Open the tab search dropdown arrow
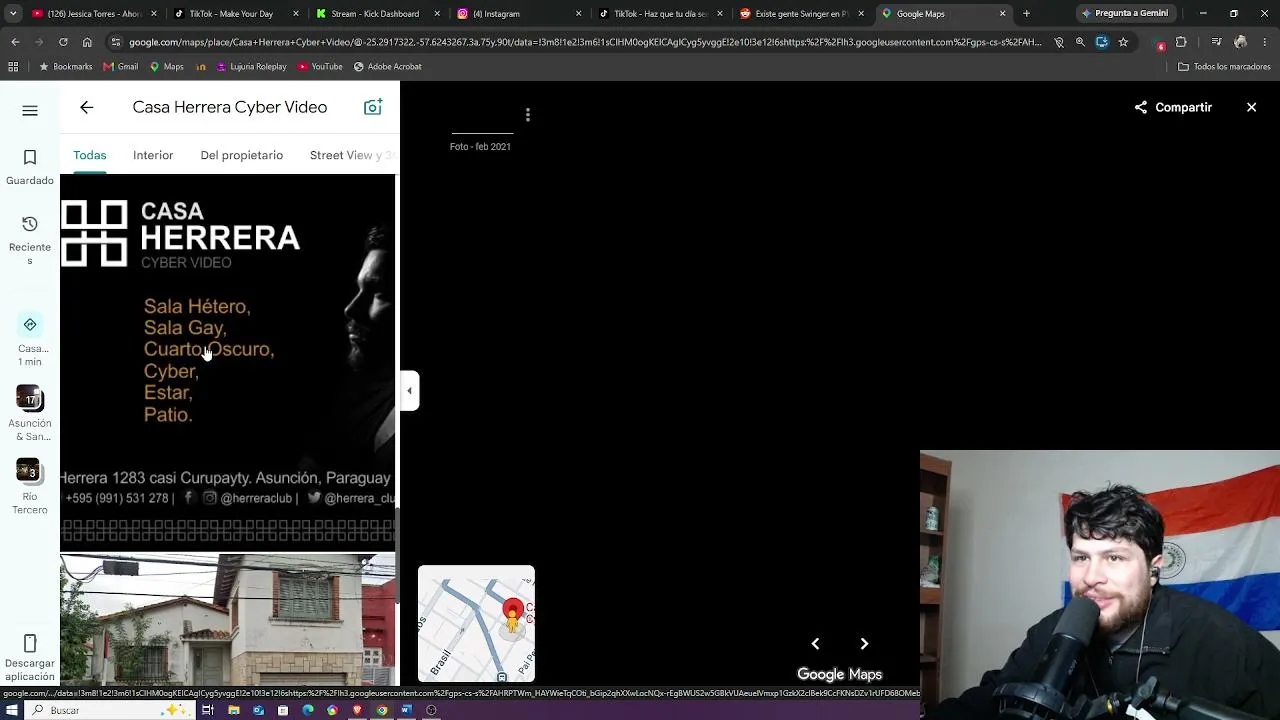Viewport: 1280px width, 720px height. click(x=13, y=14)
